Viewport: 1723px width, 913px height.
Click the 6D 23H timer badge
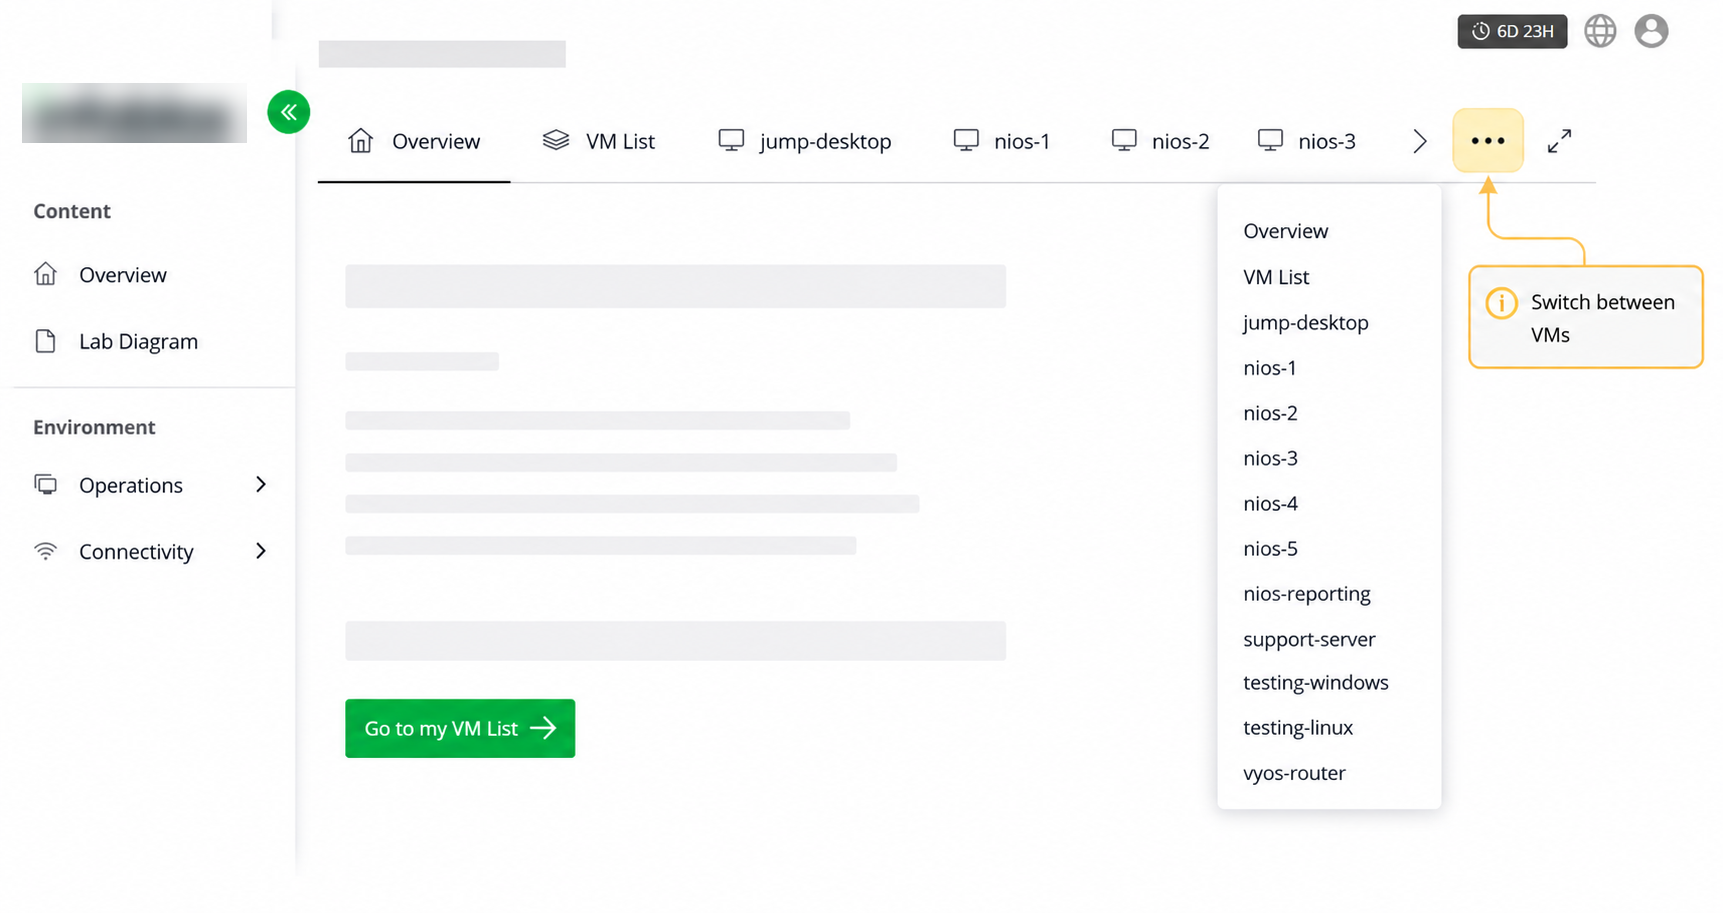(x=1512, y=31)
